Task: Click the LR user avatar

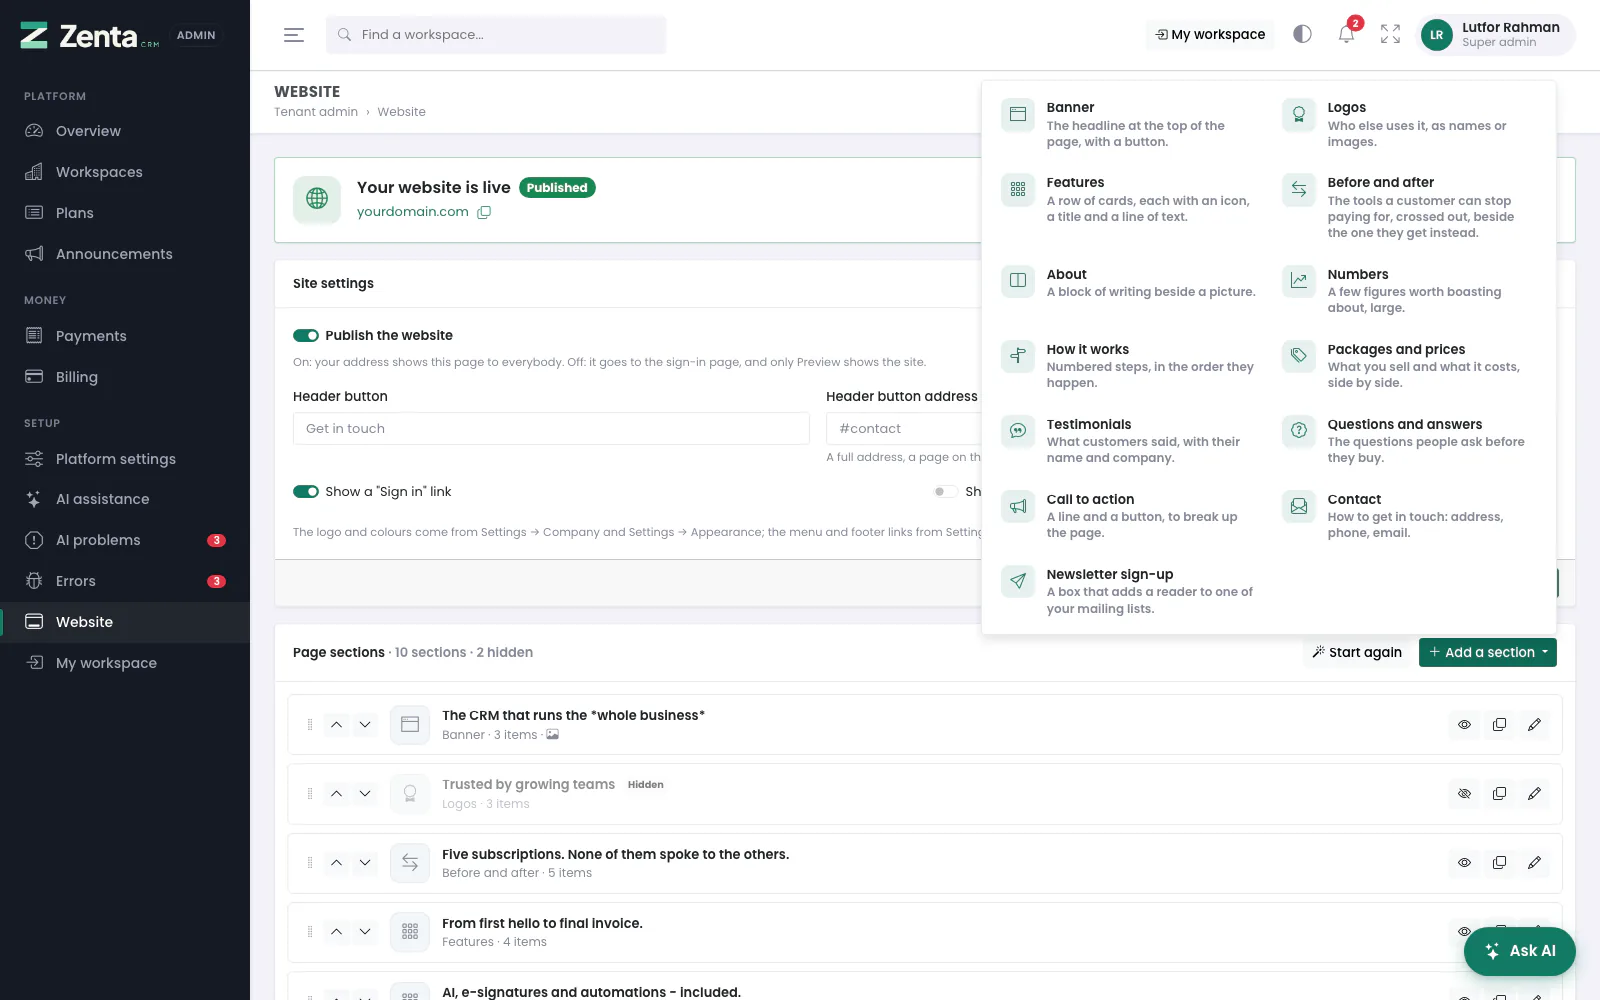Action: click(1437, 35)
